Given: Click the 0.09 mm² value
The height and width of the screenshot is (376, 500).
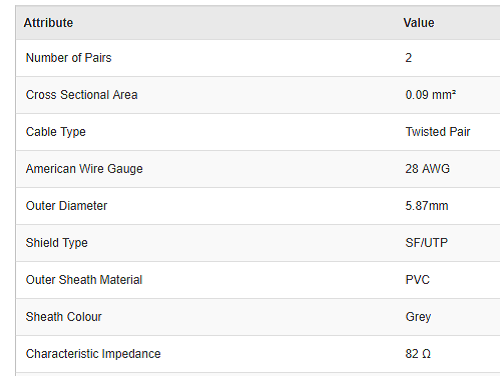Looking at the screenshot, I should pyautogui.click(x=430, y=95).
